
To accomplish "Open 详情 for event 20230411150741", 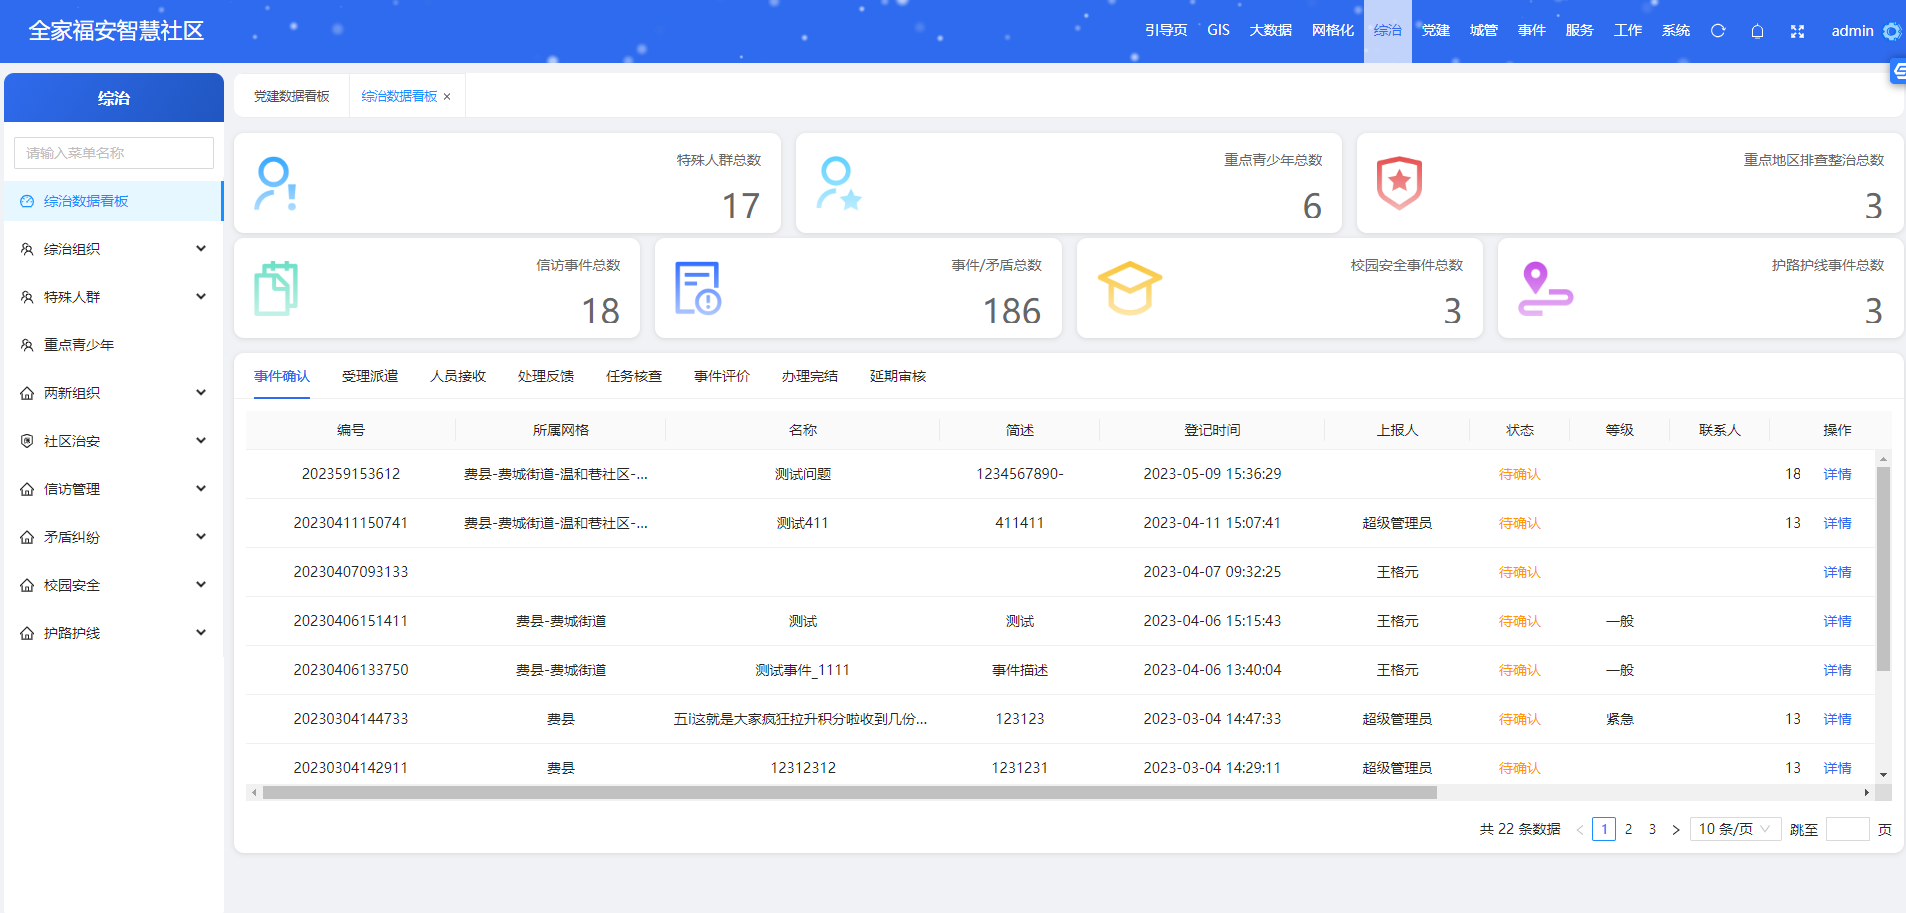I will point(1837,523).
